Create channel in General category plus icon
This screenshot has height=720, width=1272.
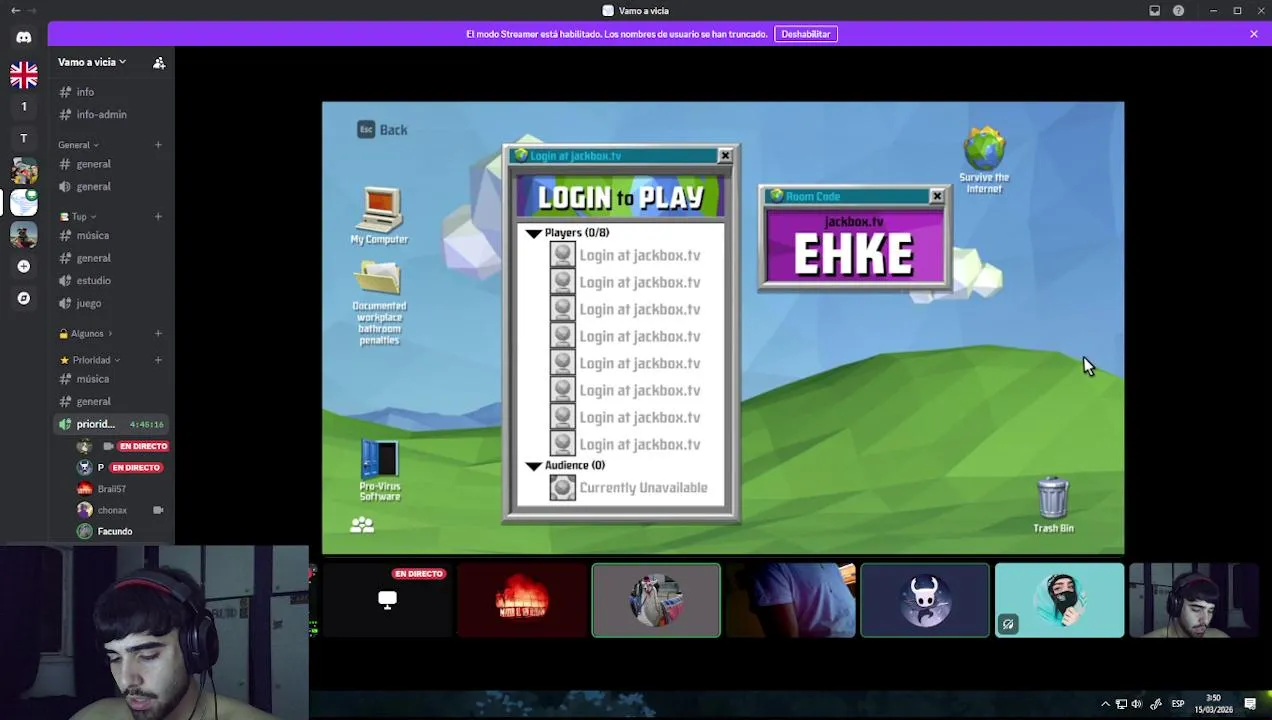pyautogui.click(x=158, y=145)
